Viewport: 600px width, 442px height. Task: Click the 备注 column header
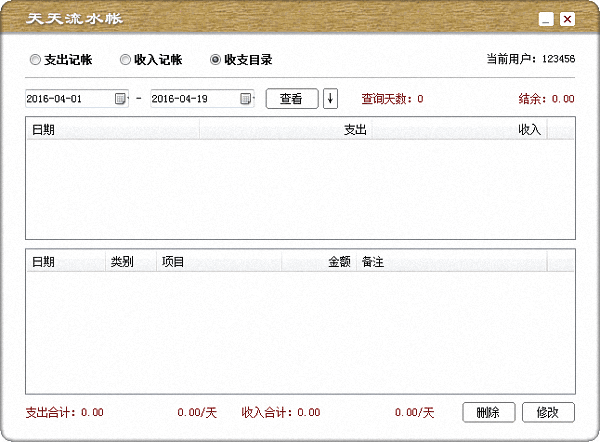pos(450,262)
